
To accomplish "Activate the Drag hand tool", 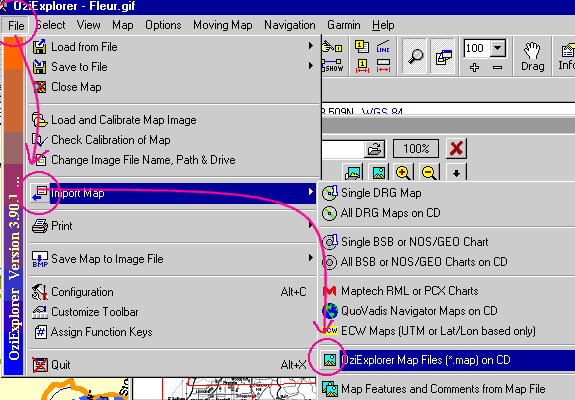I will pyautogui.click(x=532, y=56).
